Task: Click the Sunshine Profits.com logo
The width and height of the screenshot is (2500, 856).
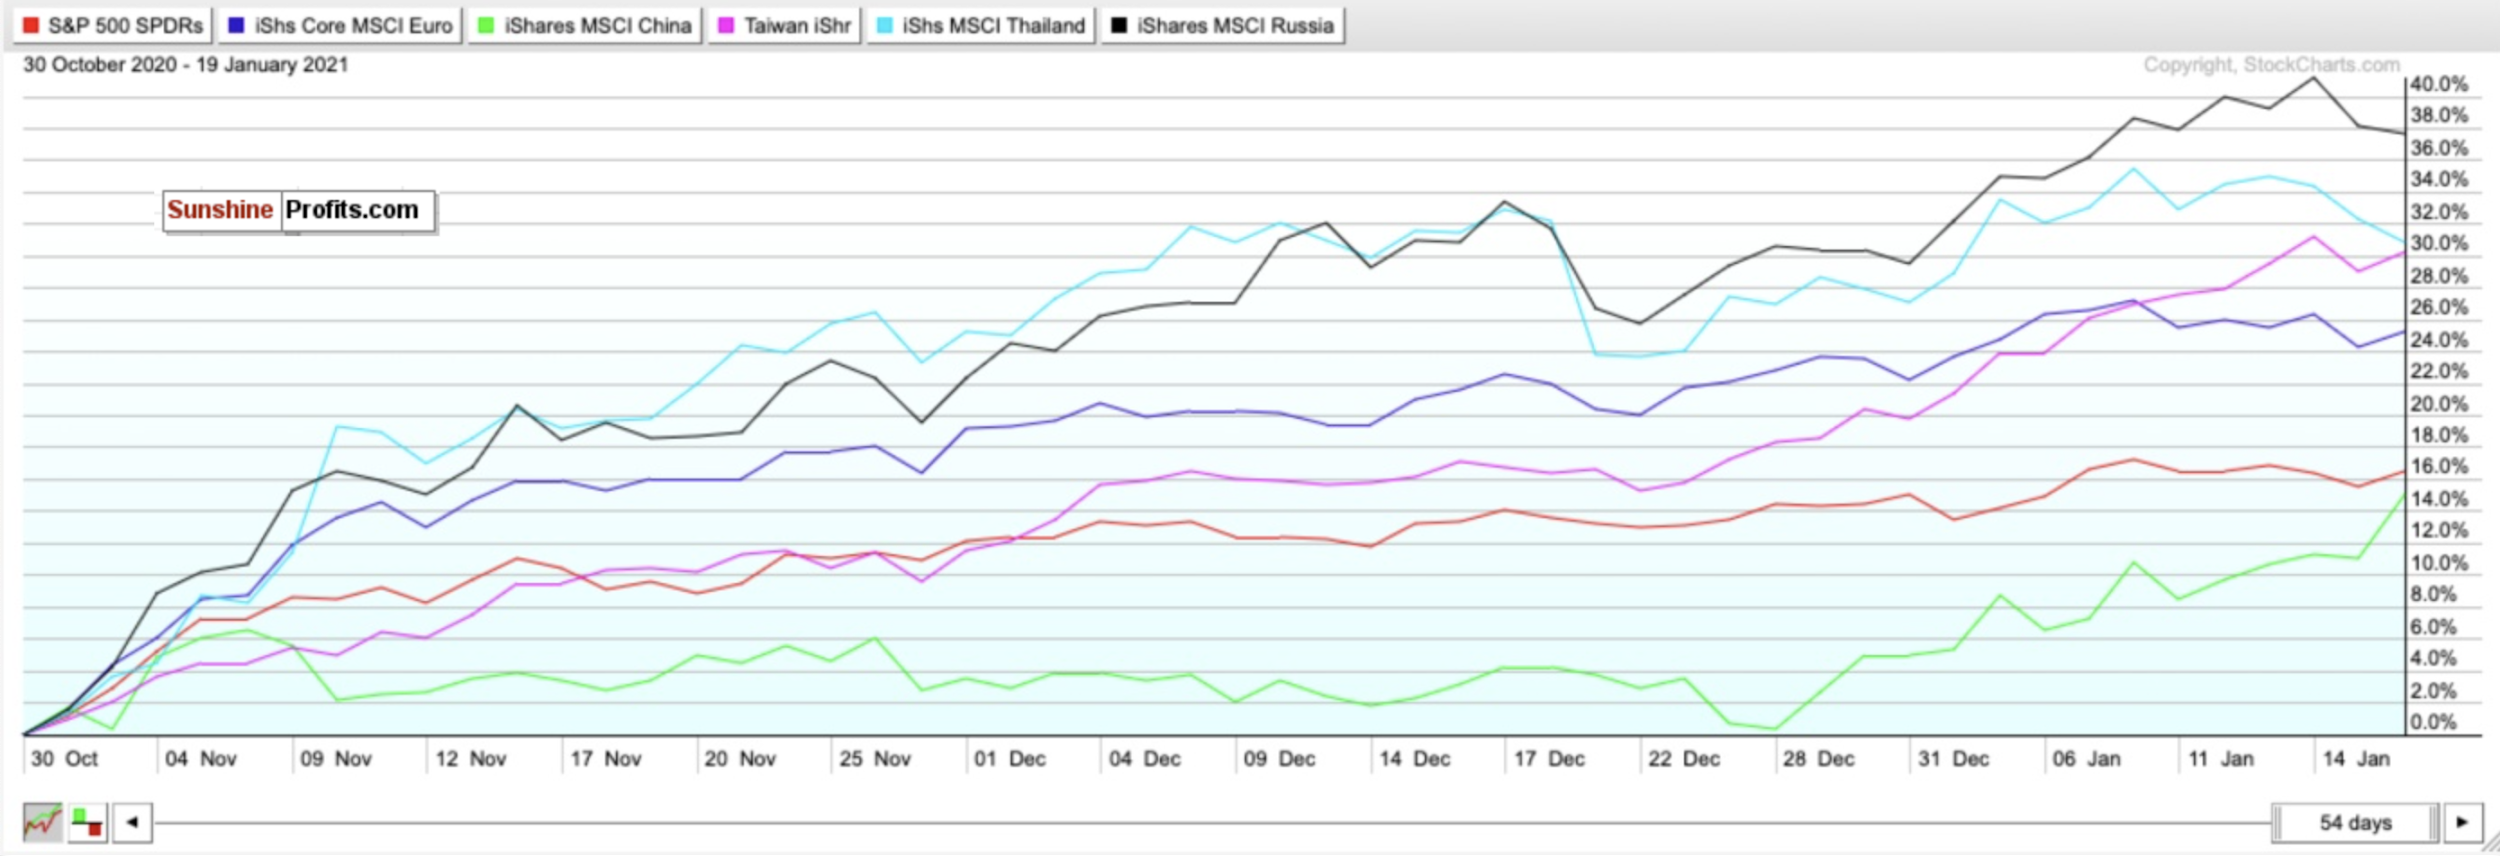Action: click(299, 210)
